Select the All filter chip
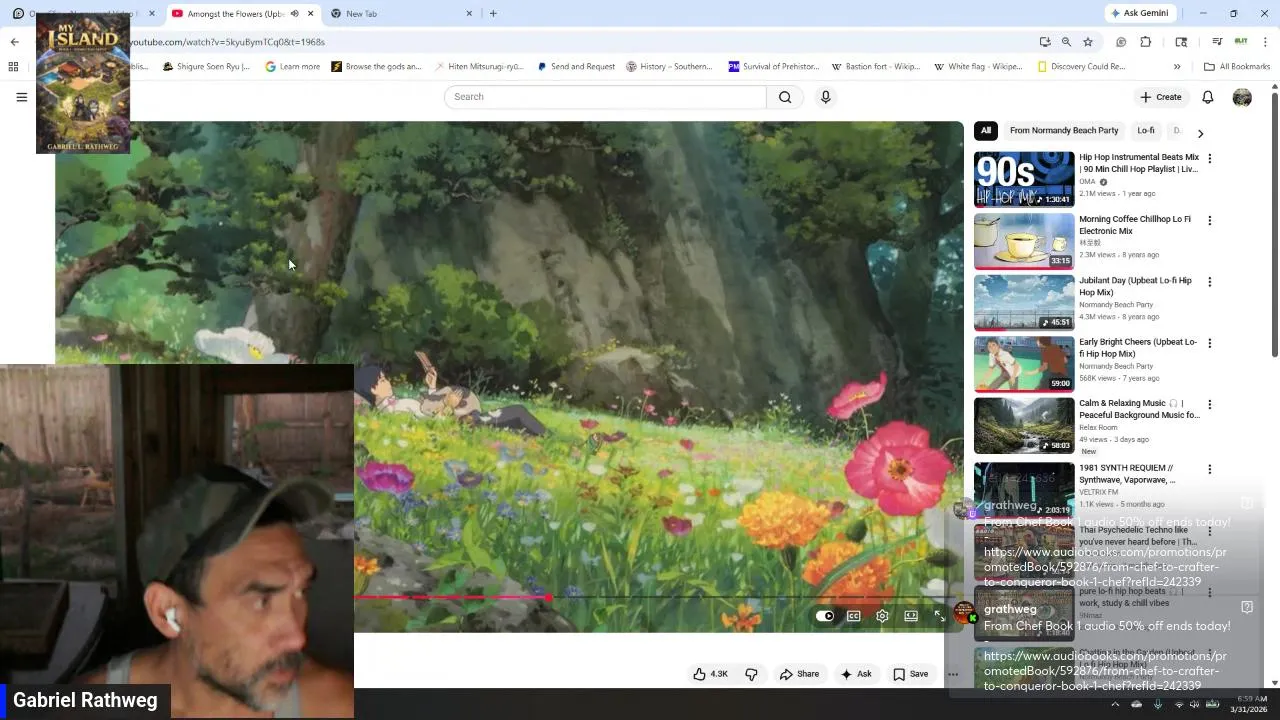This screenshot has height=720, width=1280. [x=986, y=130]
